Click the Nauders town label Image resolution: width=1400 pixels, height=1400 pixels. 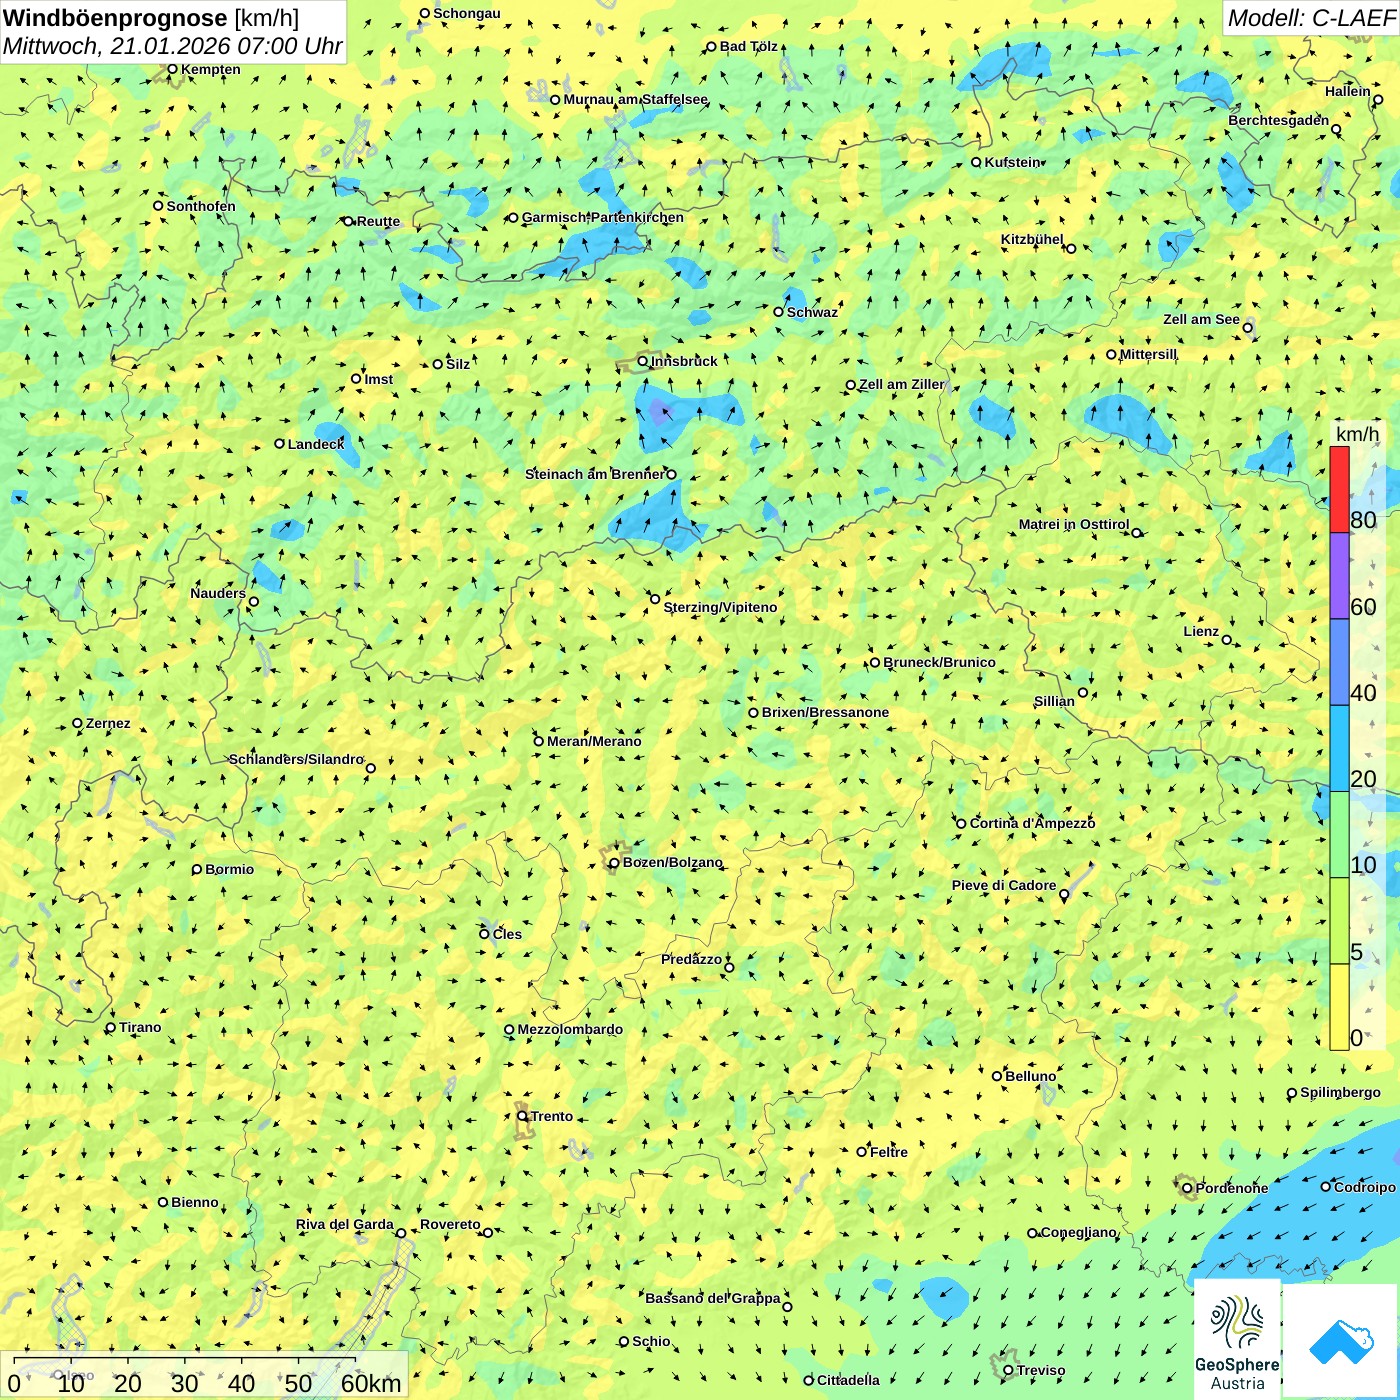218,593
